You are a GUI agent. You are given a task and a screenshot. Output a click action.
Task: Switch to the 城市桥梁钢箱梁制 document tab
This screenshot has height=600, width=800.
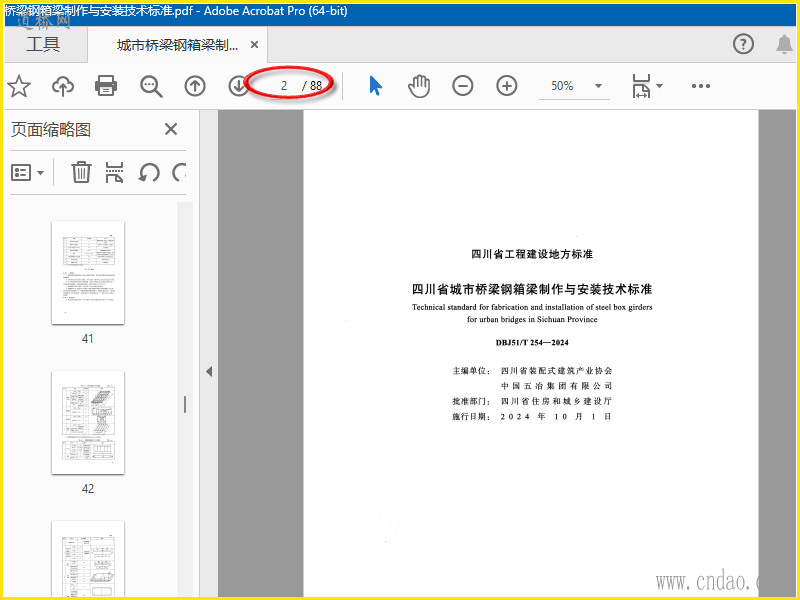(x=177, y=45)
